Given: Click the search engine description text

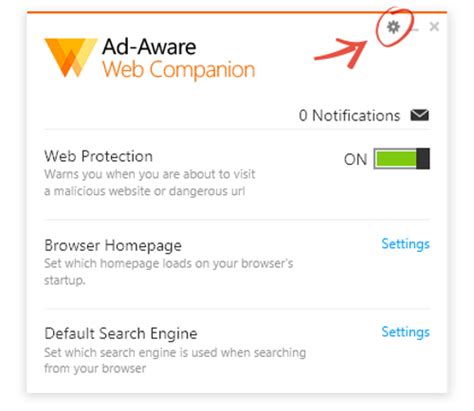Looking at the screenshot, I should click(175, 360).
